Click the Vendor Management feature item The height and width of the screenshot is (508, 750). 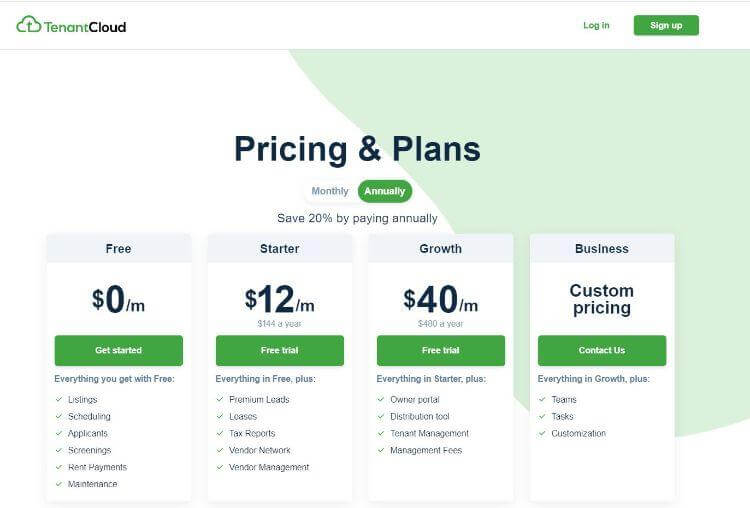click(269, 467)
